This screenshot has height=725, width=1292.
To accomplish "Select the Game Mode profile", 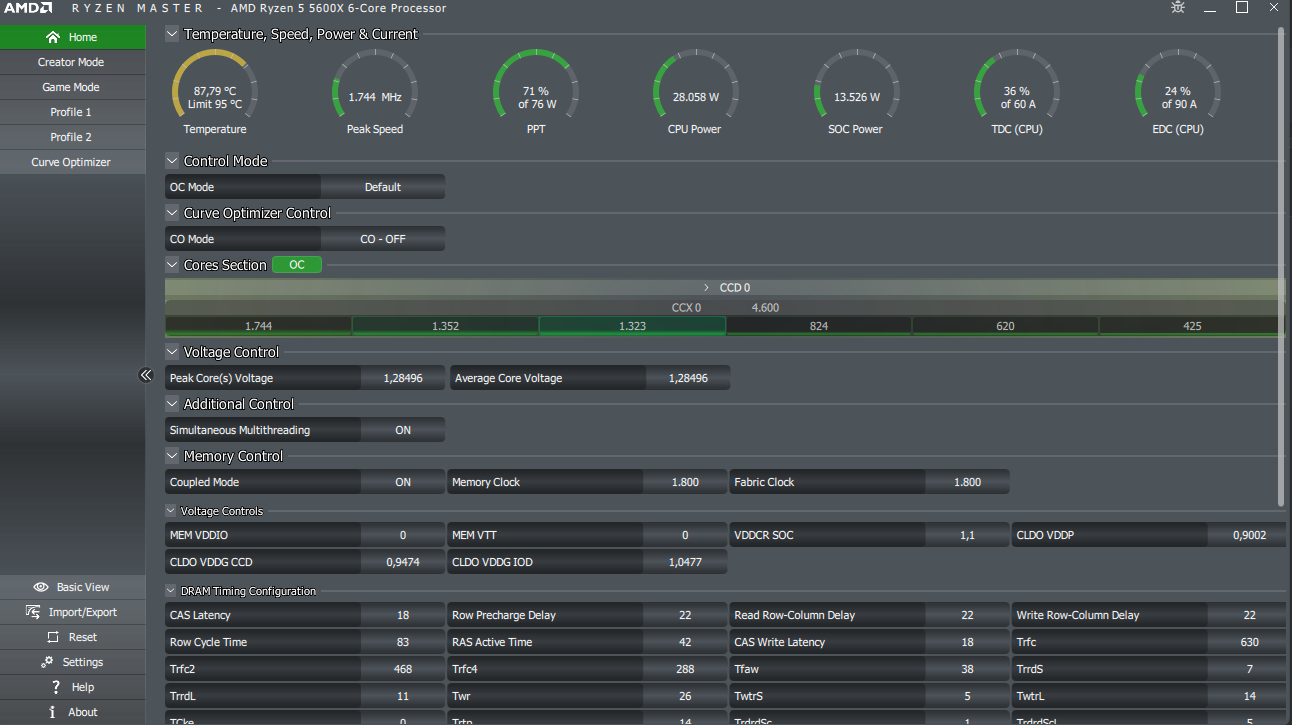I will tap(72, 87).
